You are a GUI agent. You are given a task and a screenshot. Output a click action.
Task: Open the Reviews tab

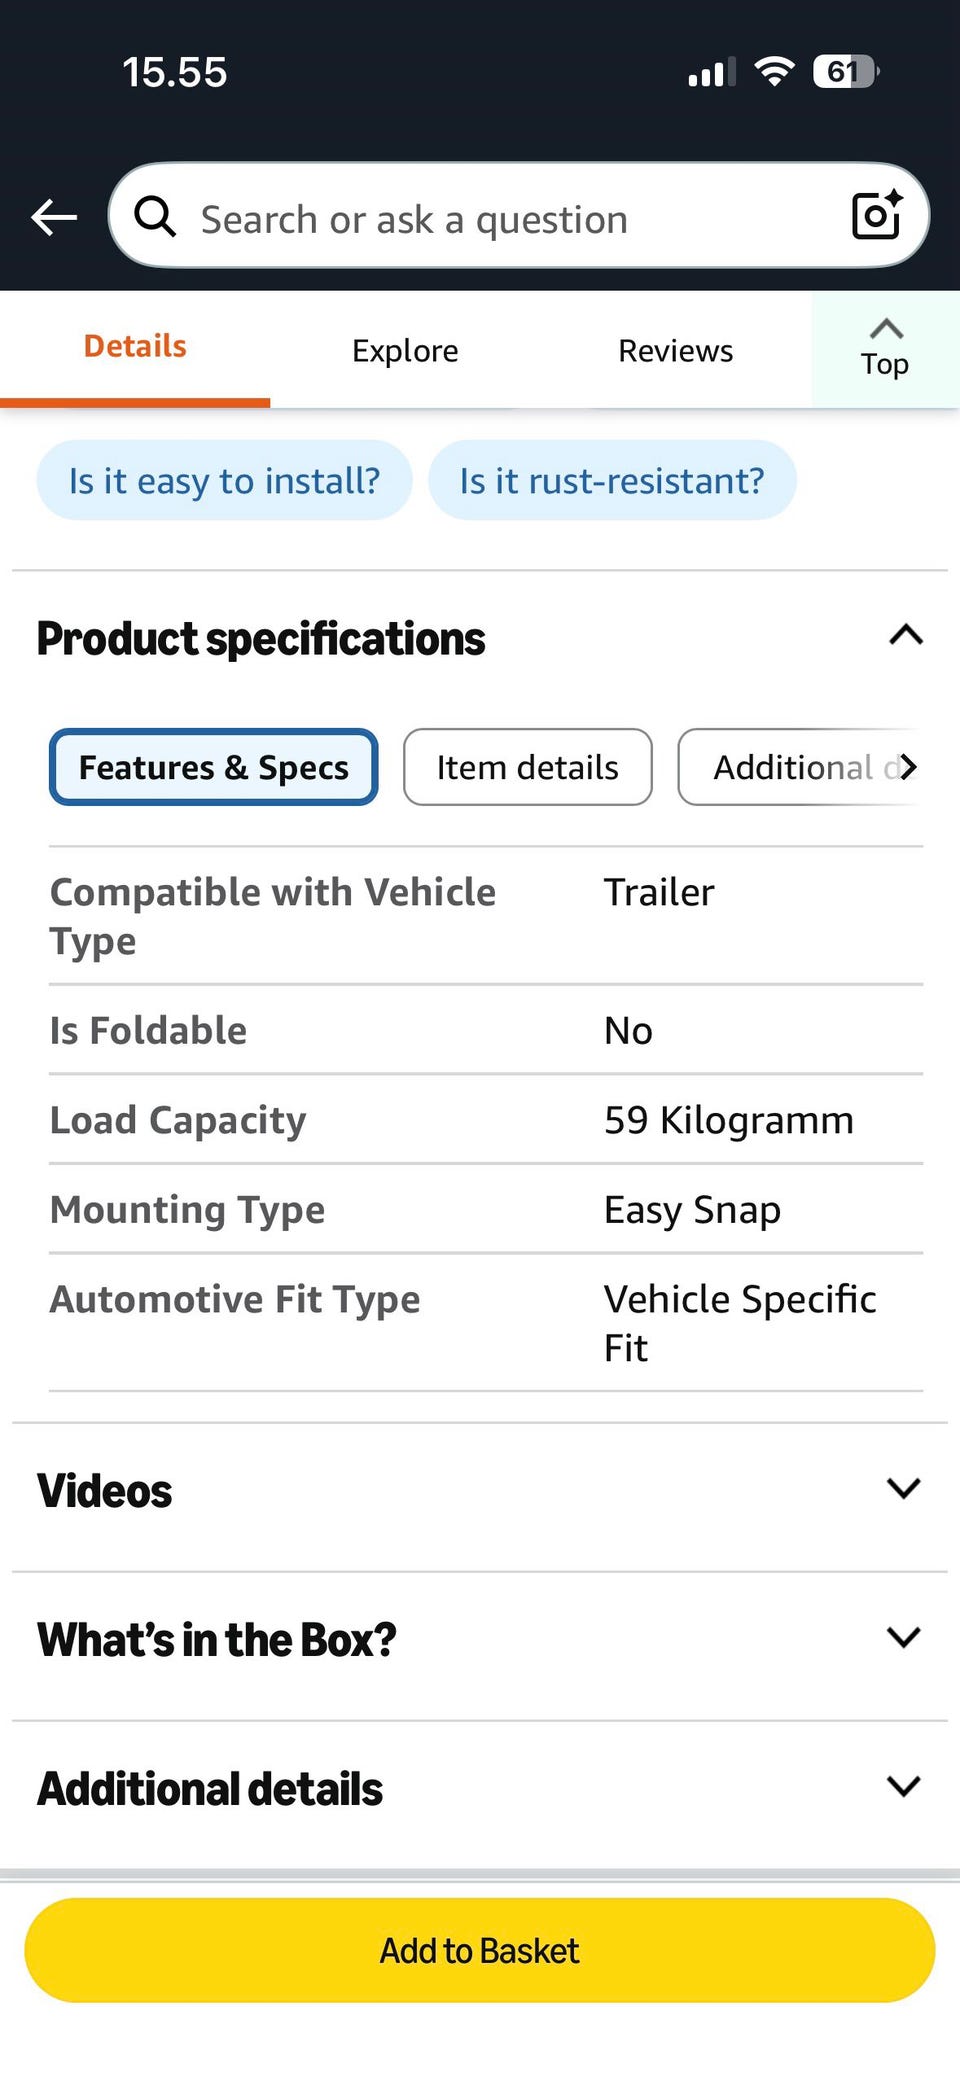tap(675, 351)
